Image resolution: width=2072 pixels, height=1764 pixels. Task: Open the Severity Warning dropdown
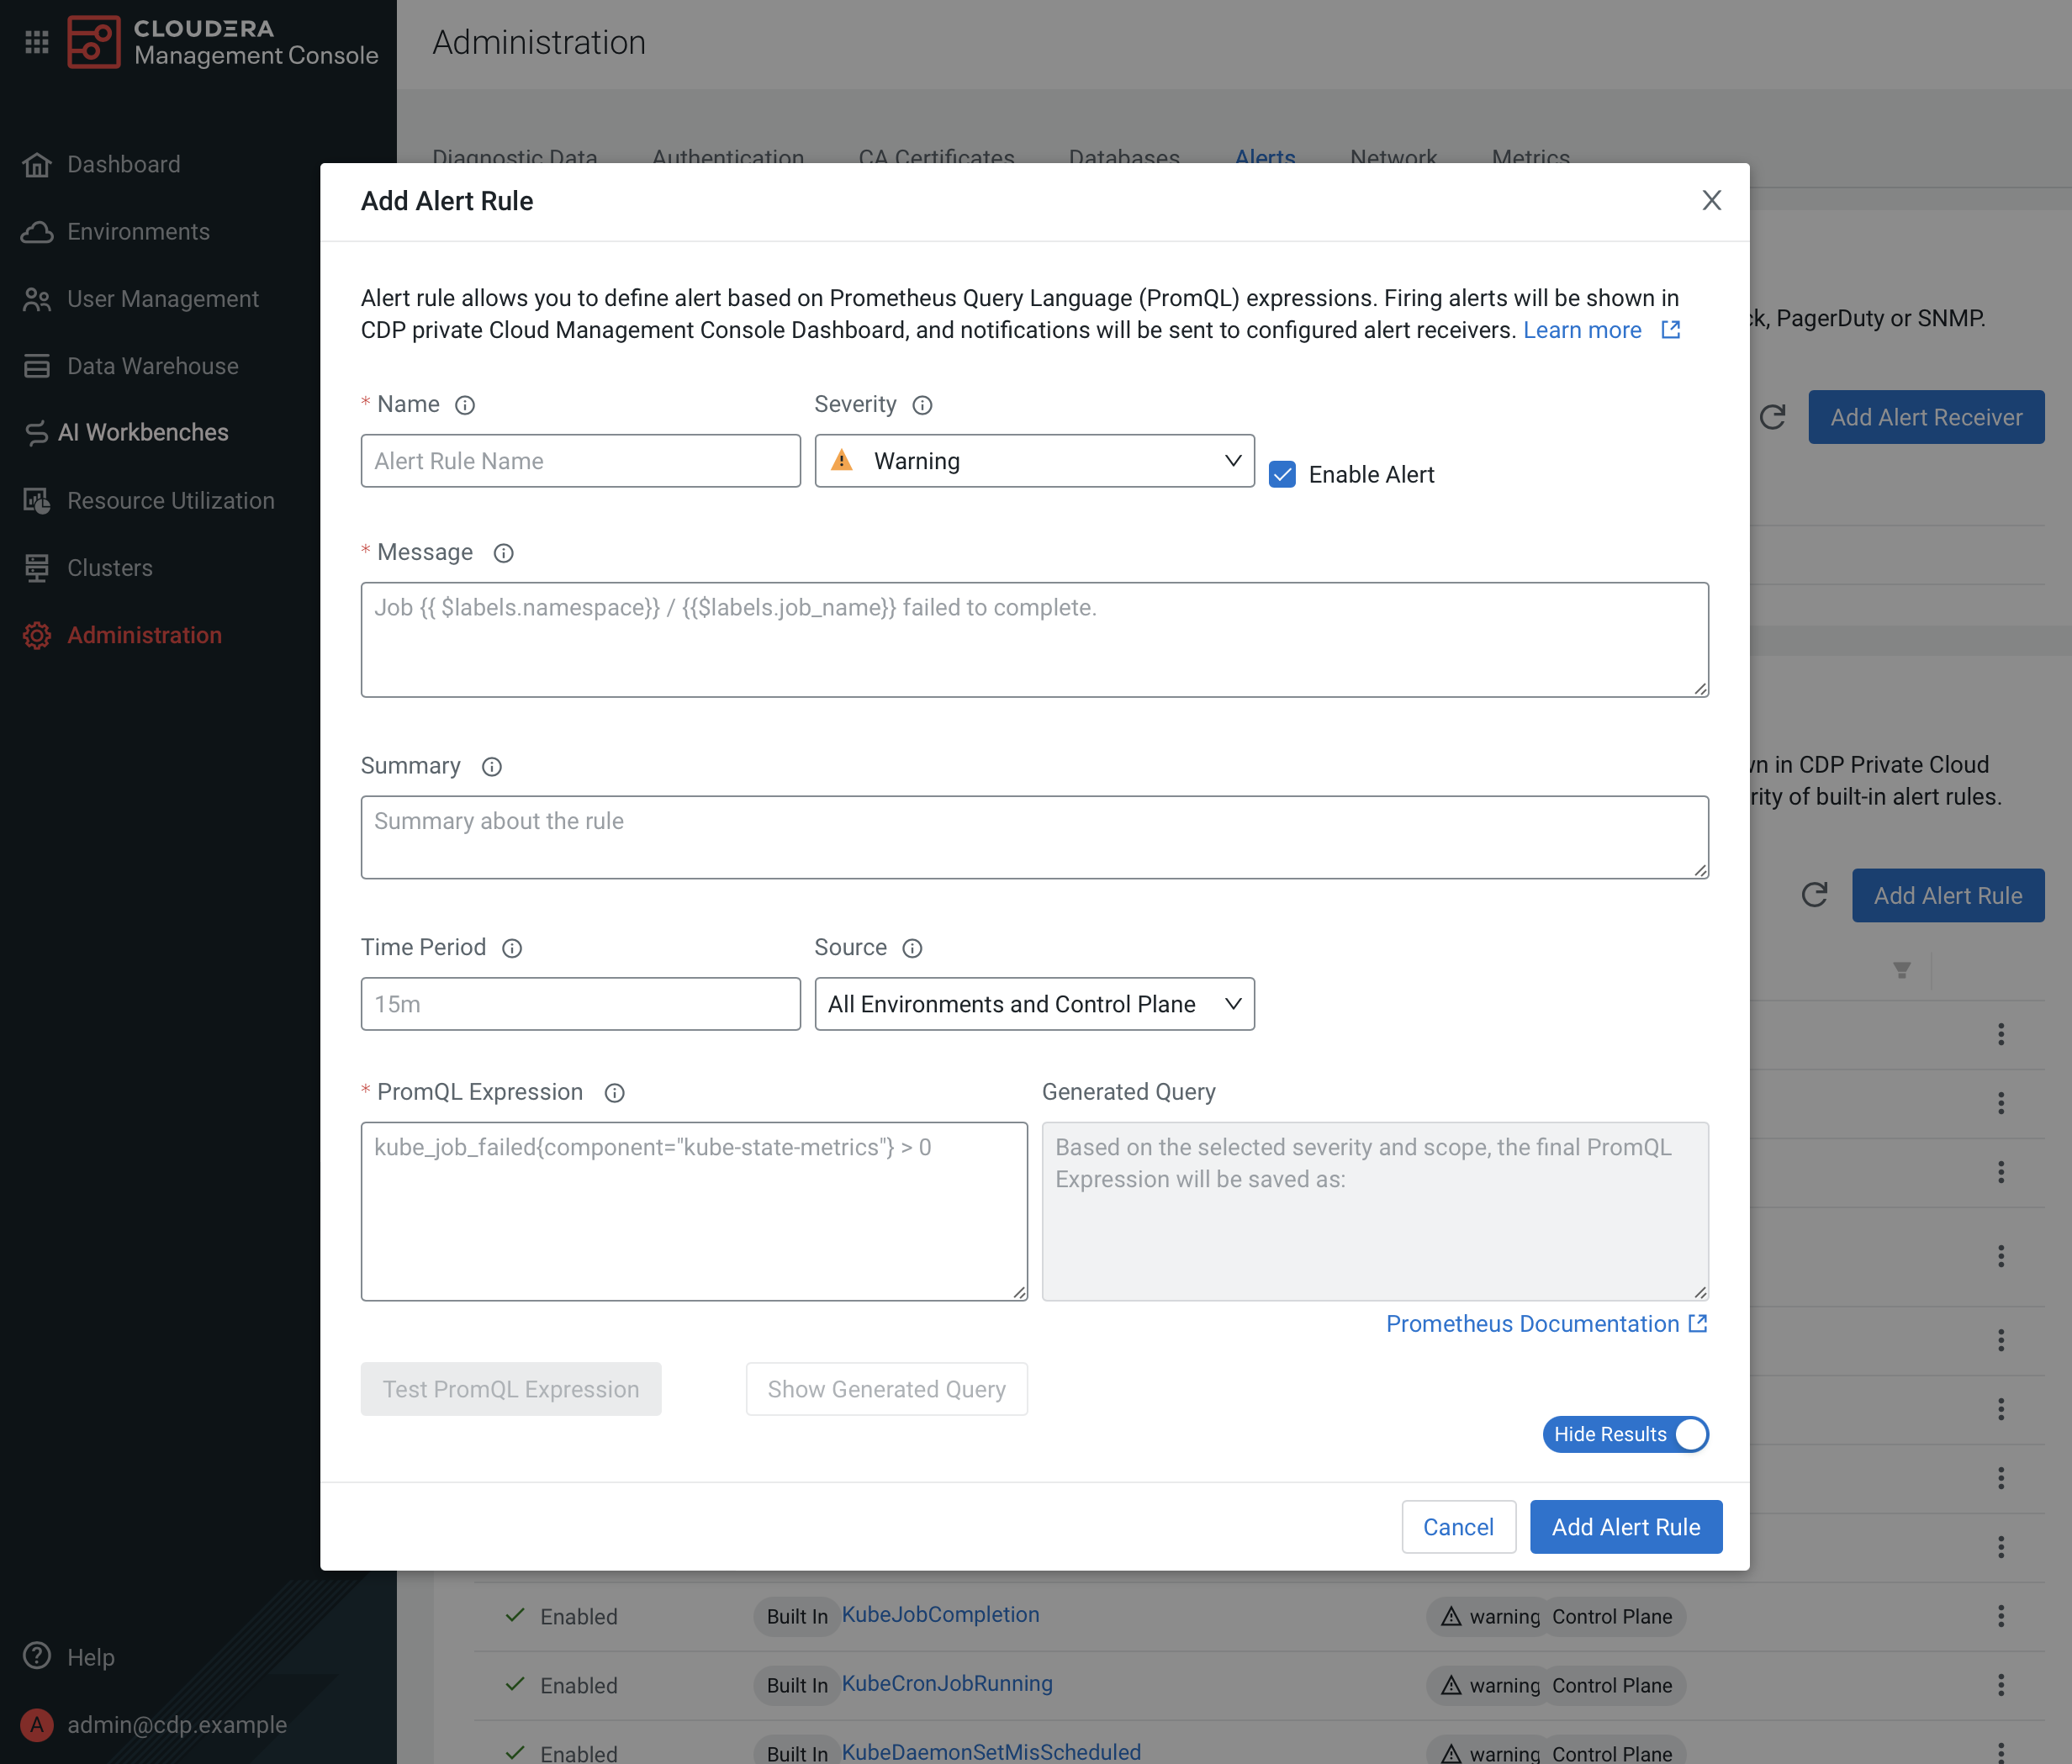point(1034,461)
